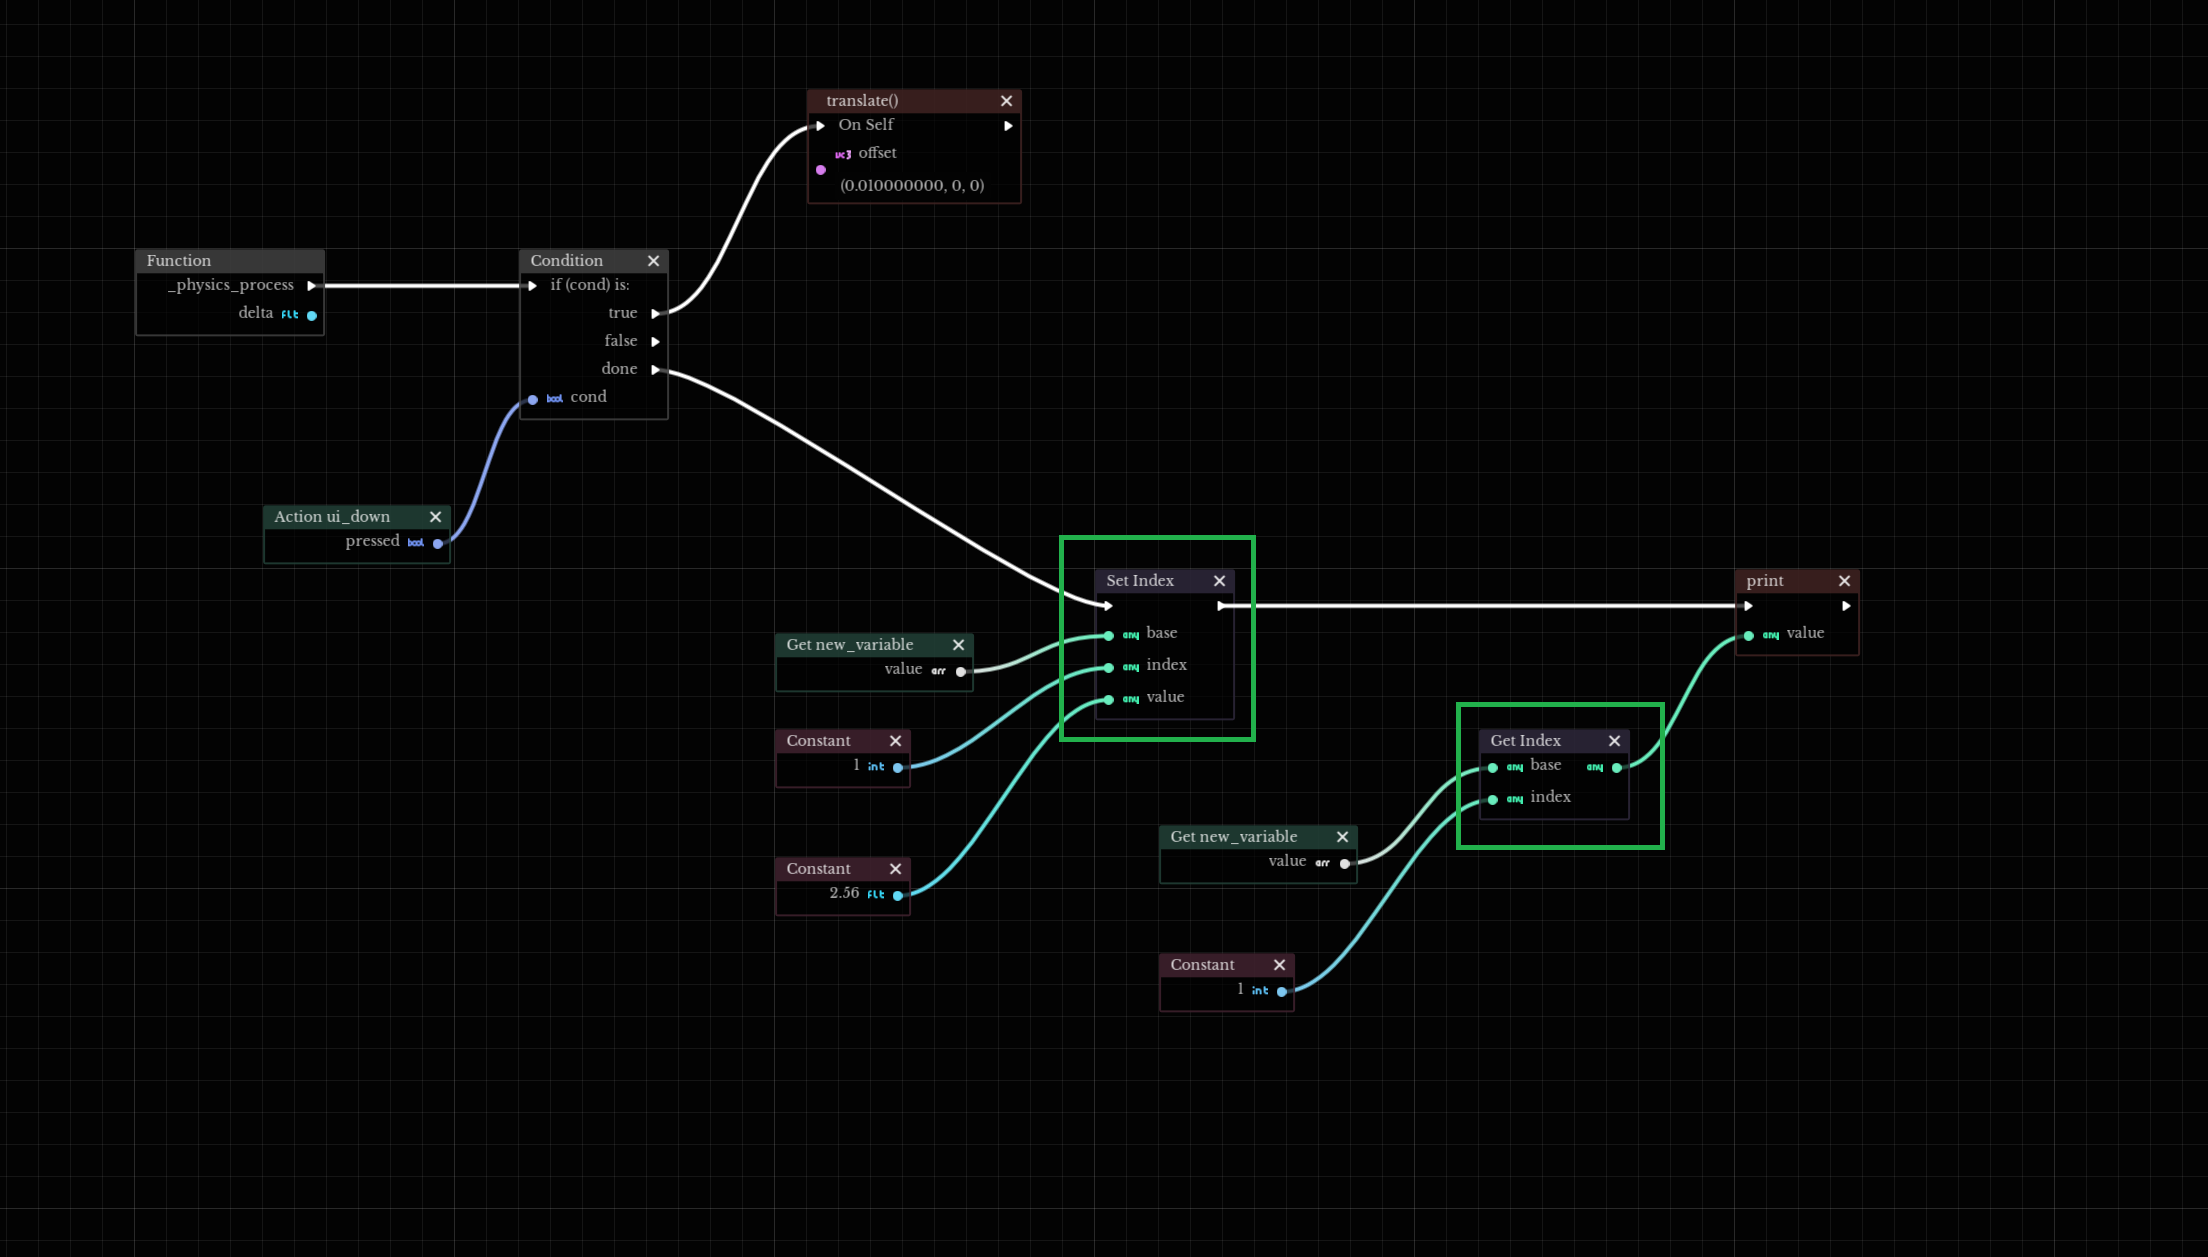This screenshot has height=1257, width=2208.
Task: Select the bool cond input pin on Condition node
Action: 533,399
